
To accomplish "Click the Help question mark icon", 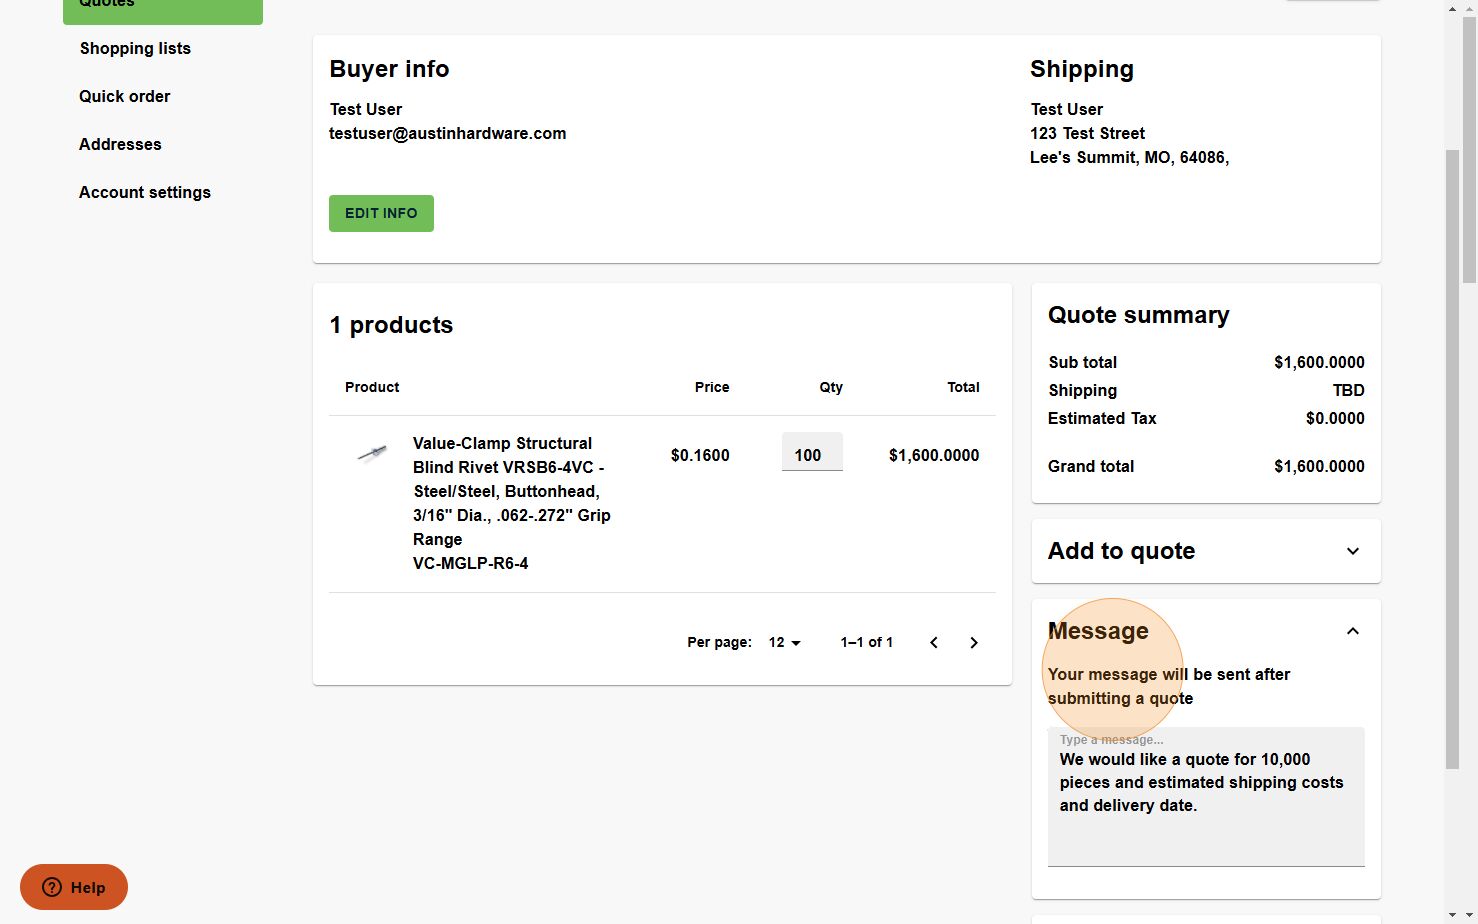I will (x=52, y=887).
